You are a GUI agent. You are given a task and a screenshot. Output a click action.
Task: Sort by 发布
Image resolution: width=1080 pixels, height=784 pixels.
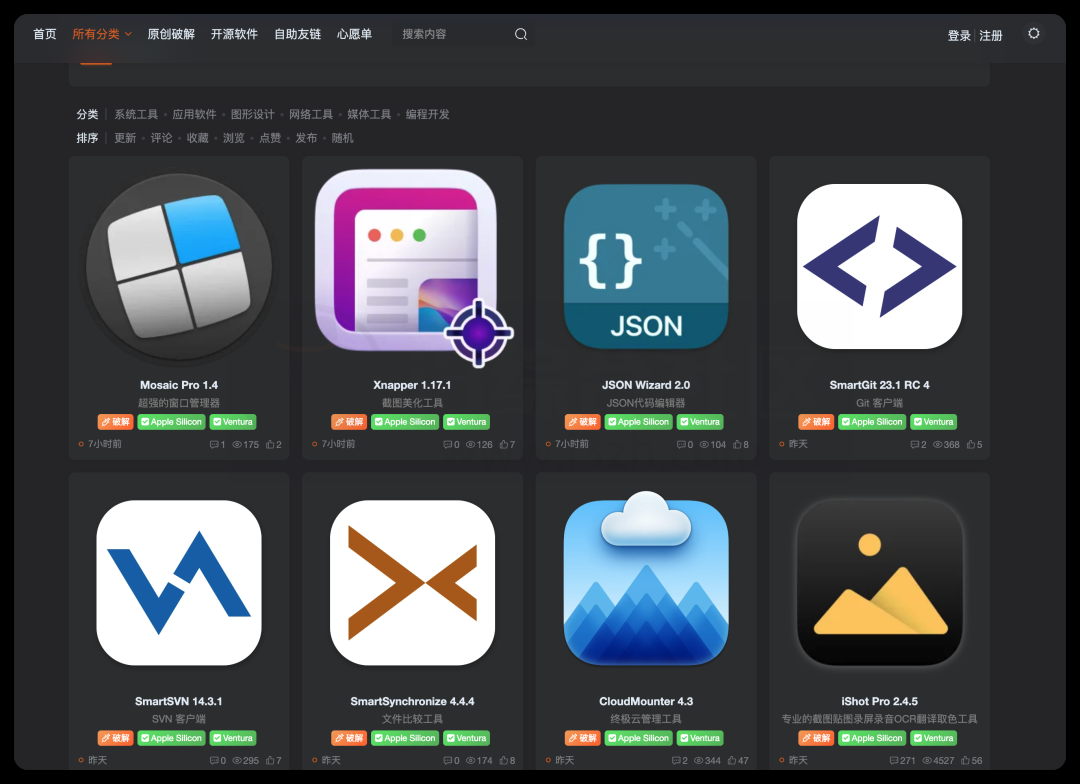306,138
